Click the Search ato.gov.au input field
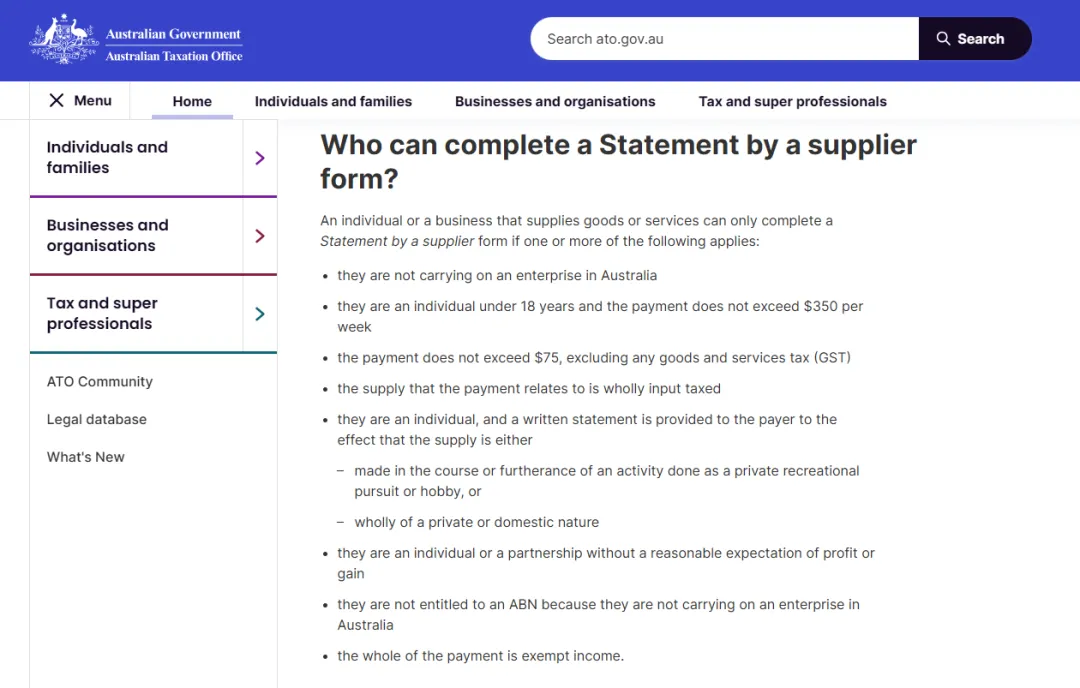1080x688 pixels. (x=725, y=39)
